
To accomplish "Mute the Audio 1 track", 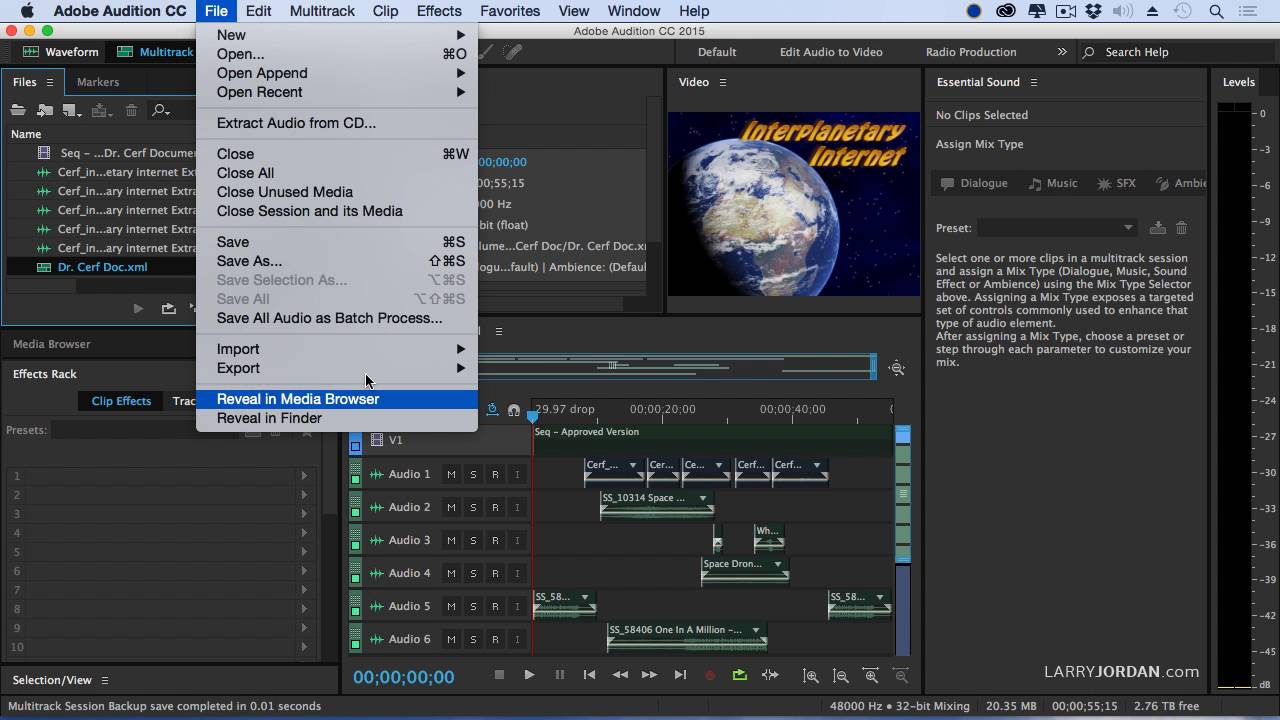I will click(451, 474).
